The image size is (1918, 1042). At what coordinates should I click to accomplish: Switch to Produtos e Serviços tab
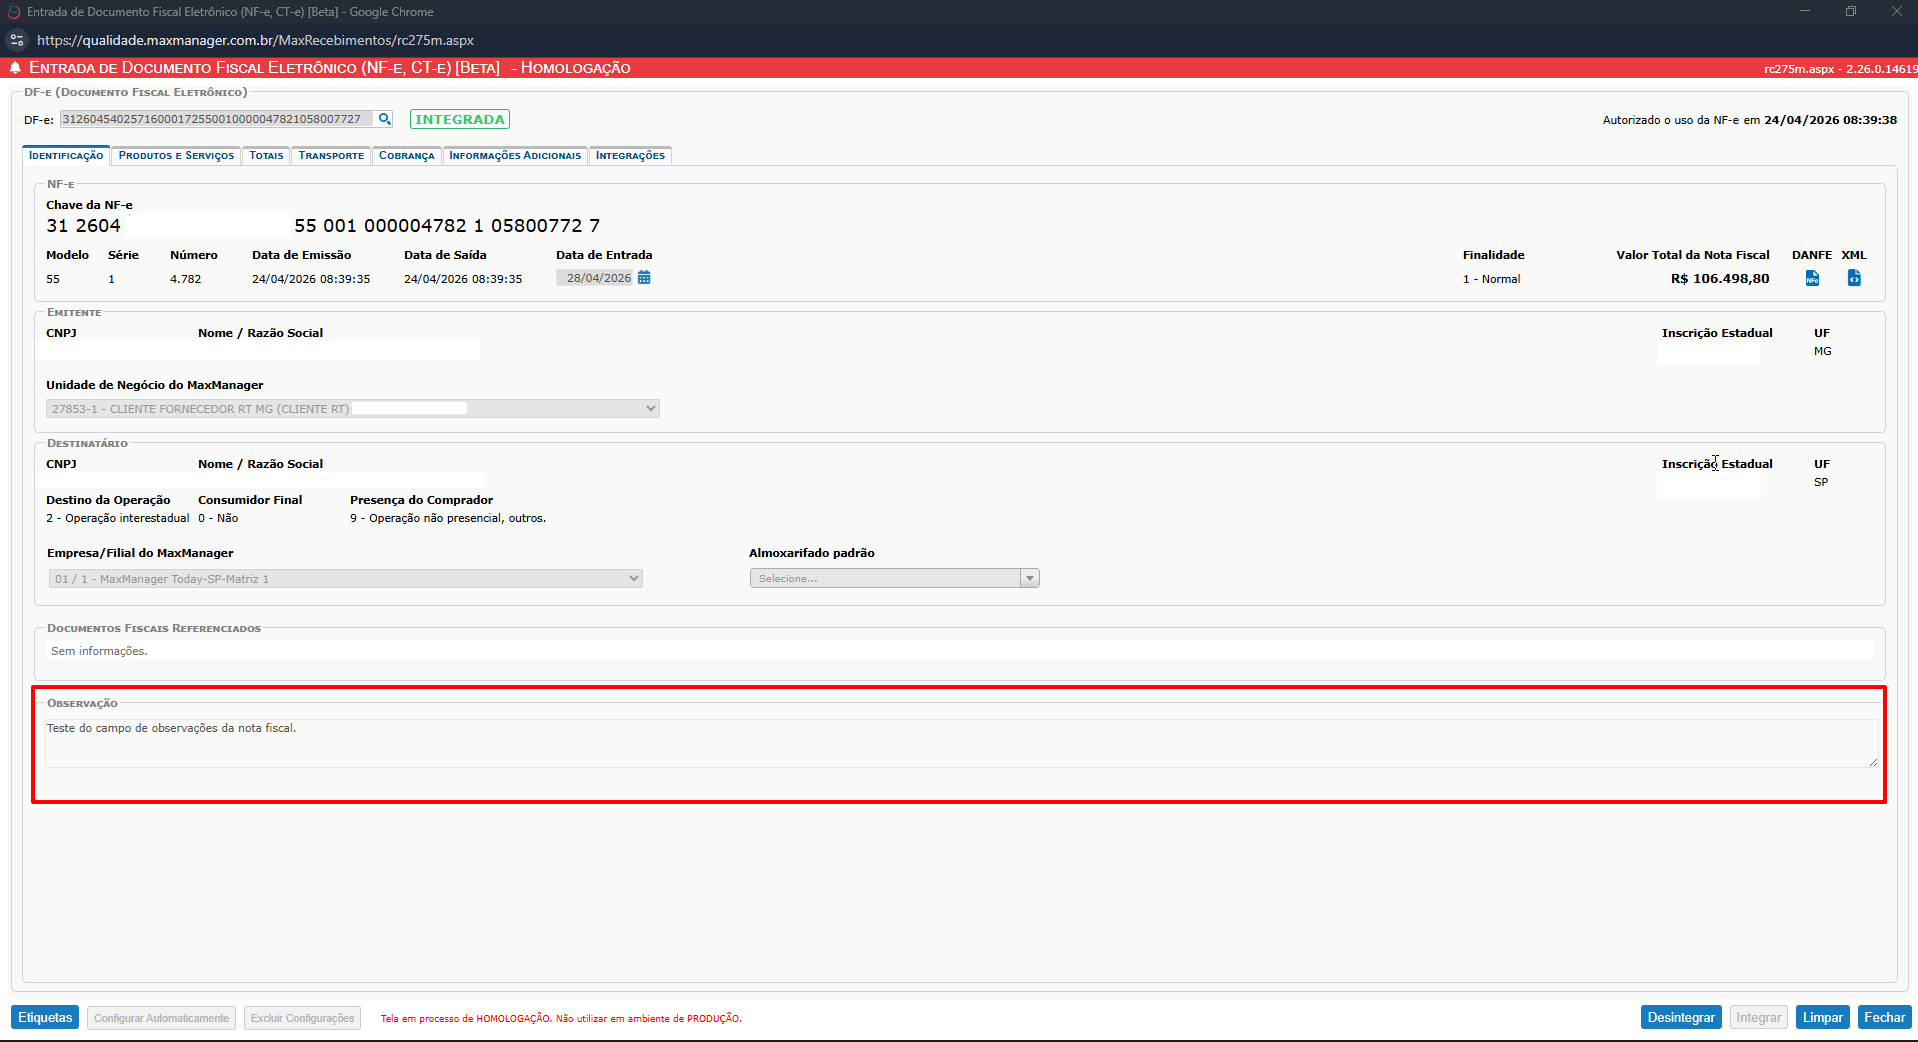pyautogui.click(x=176, y=156)
